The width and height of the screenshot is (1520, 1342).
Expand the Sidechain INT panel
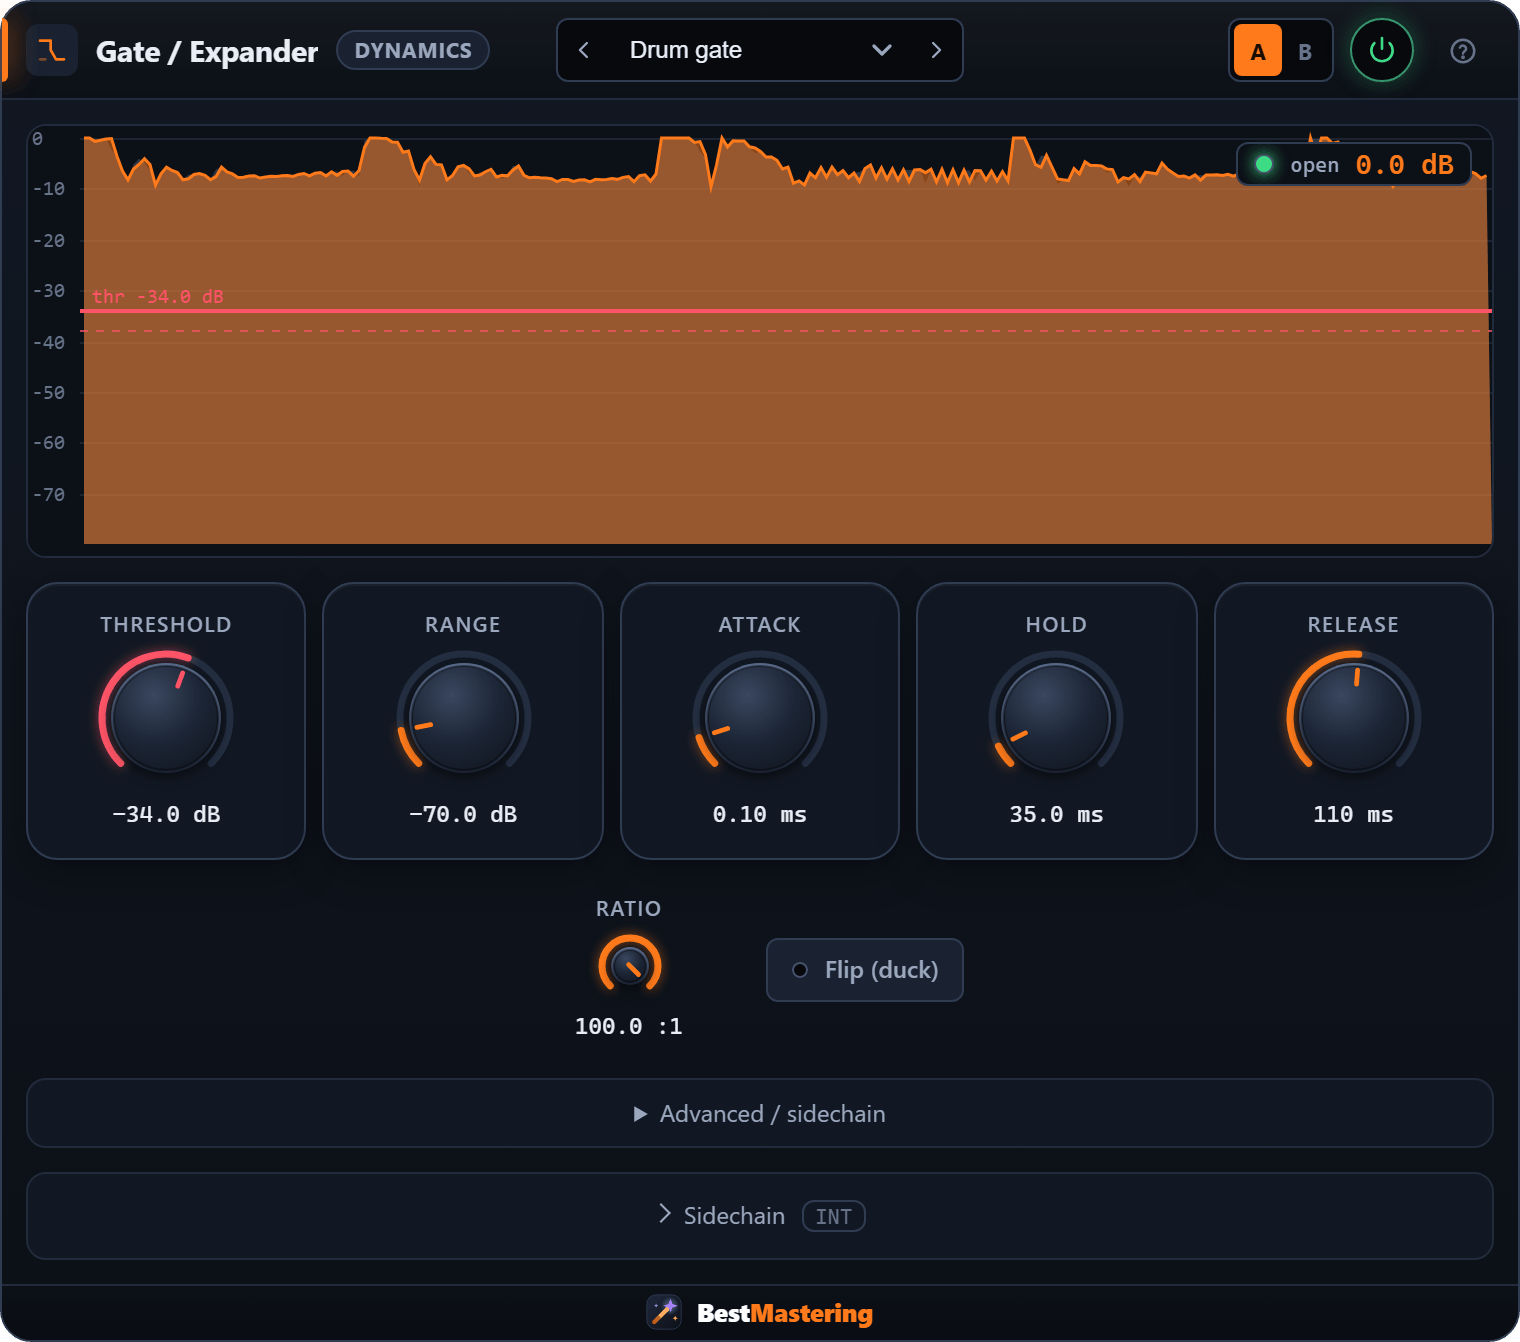point(760,1216)
